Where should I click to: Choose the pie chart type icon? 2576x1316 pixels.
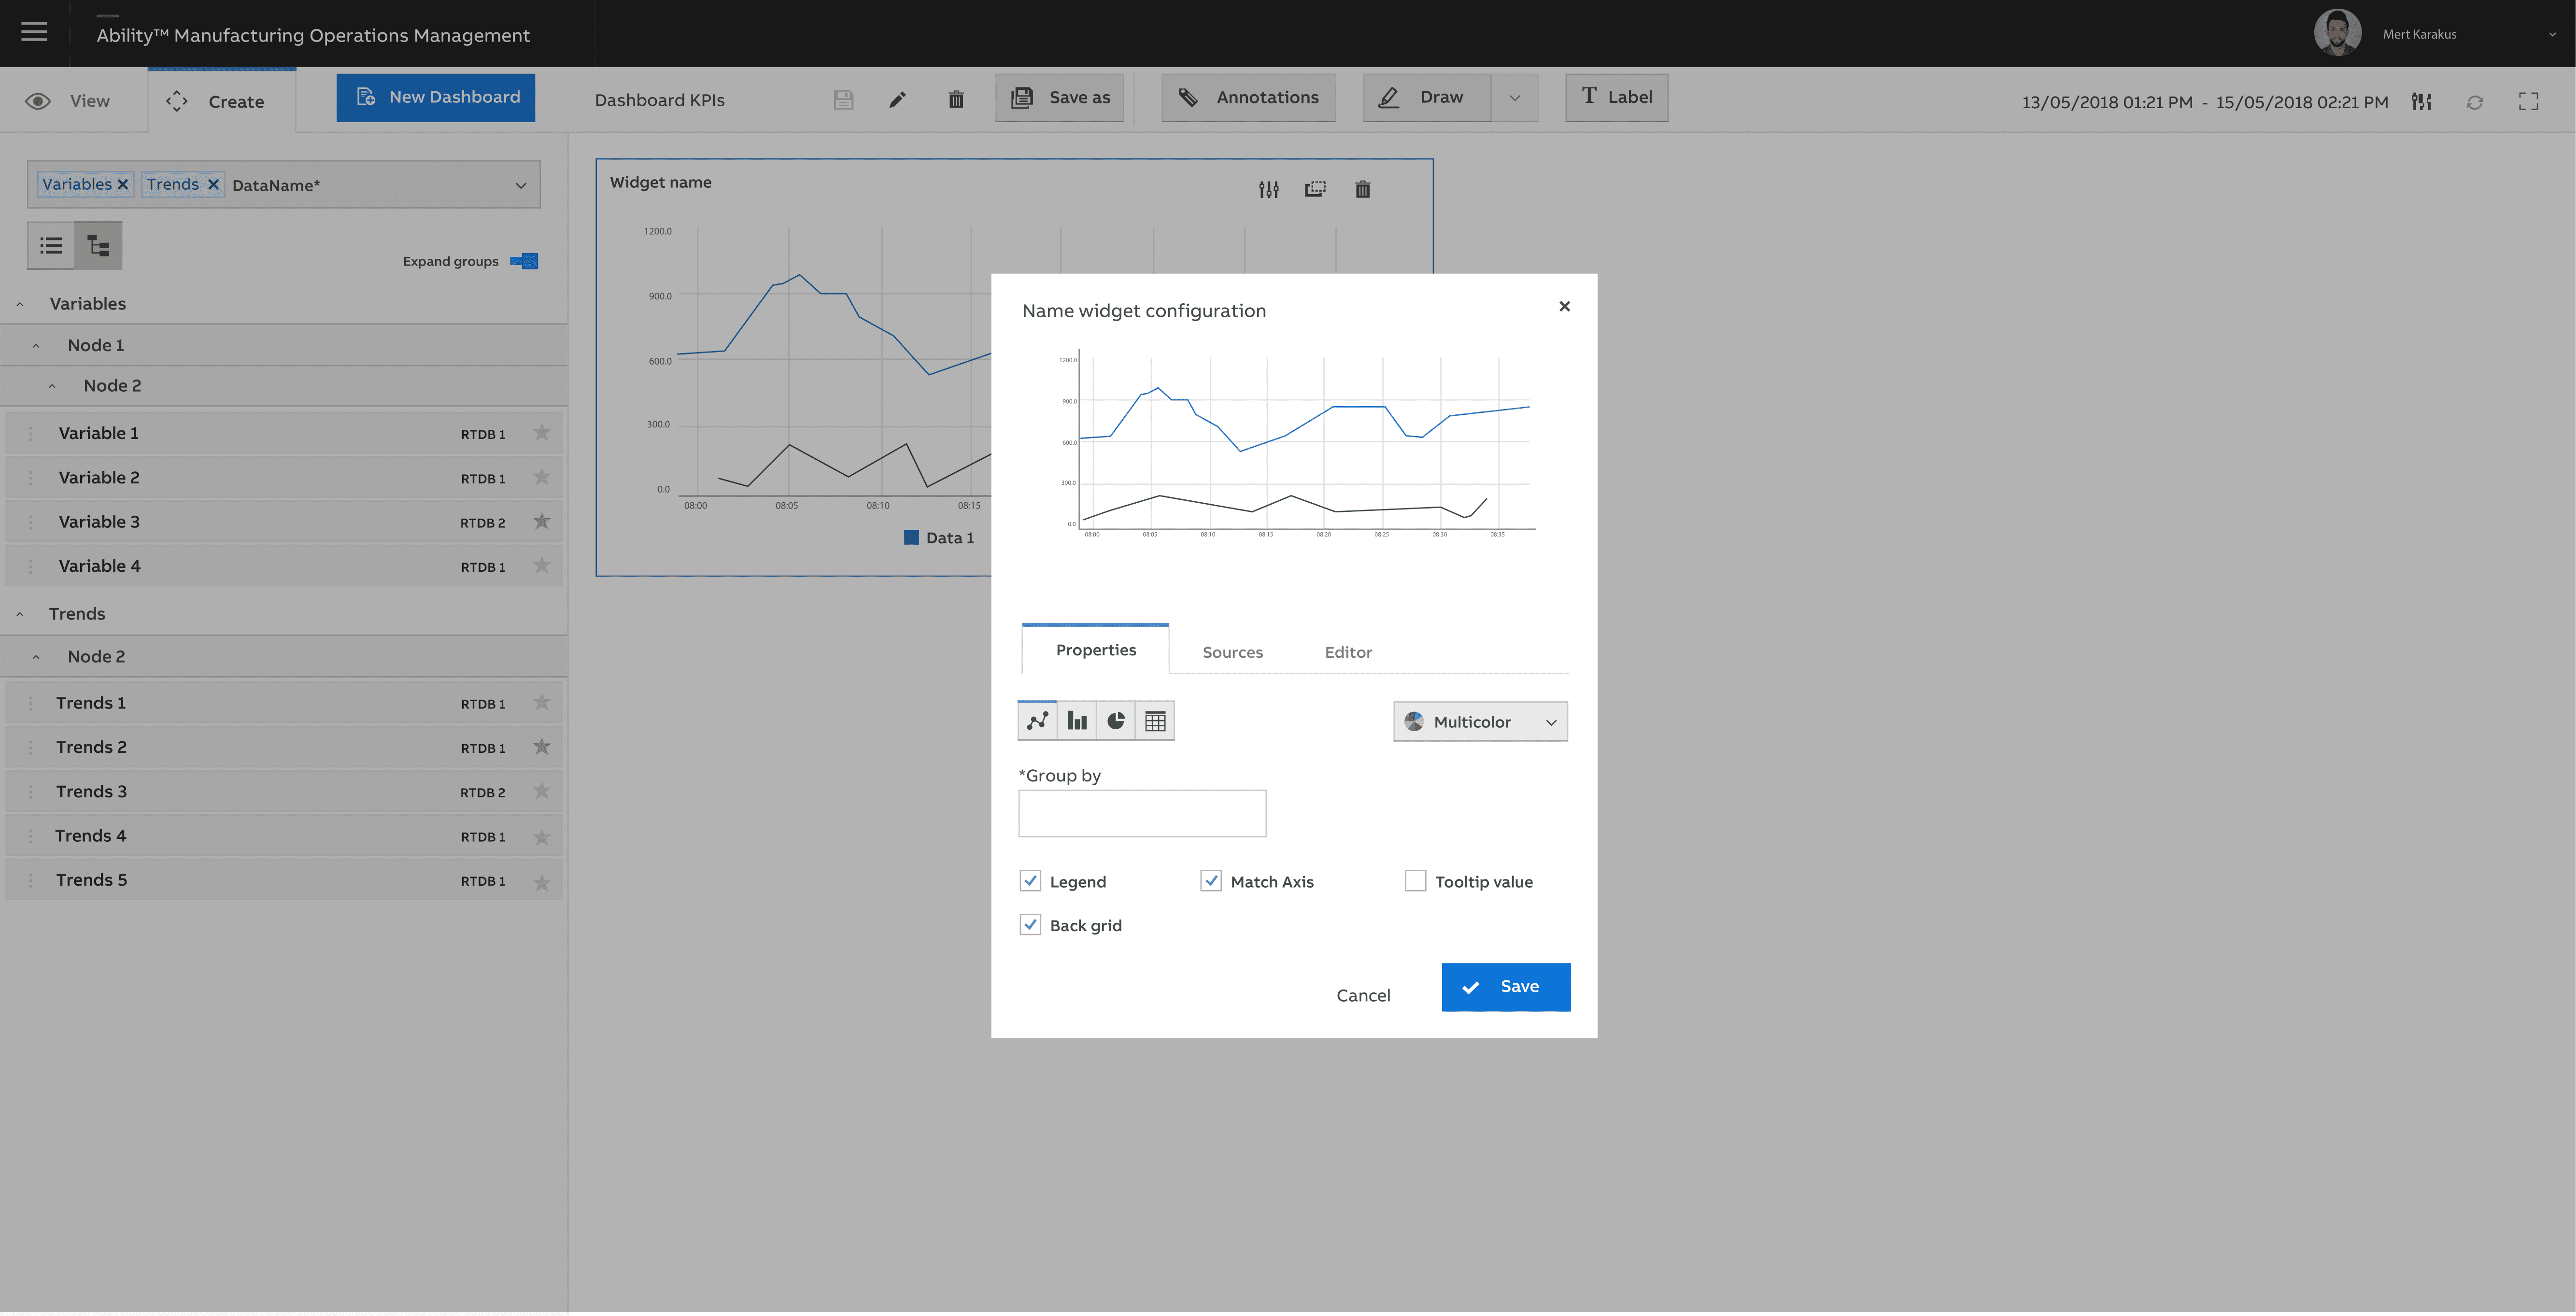tap(1116, 721)
